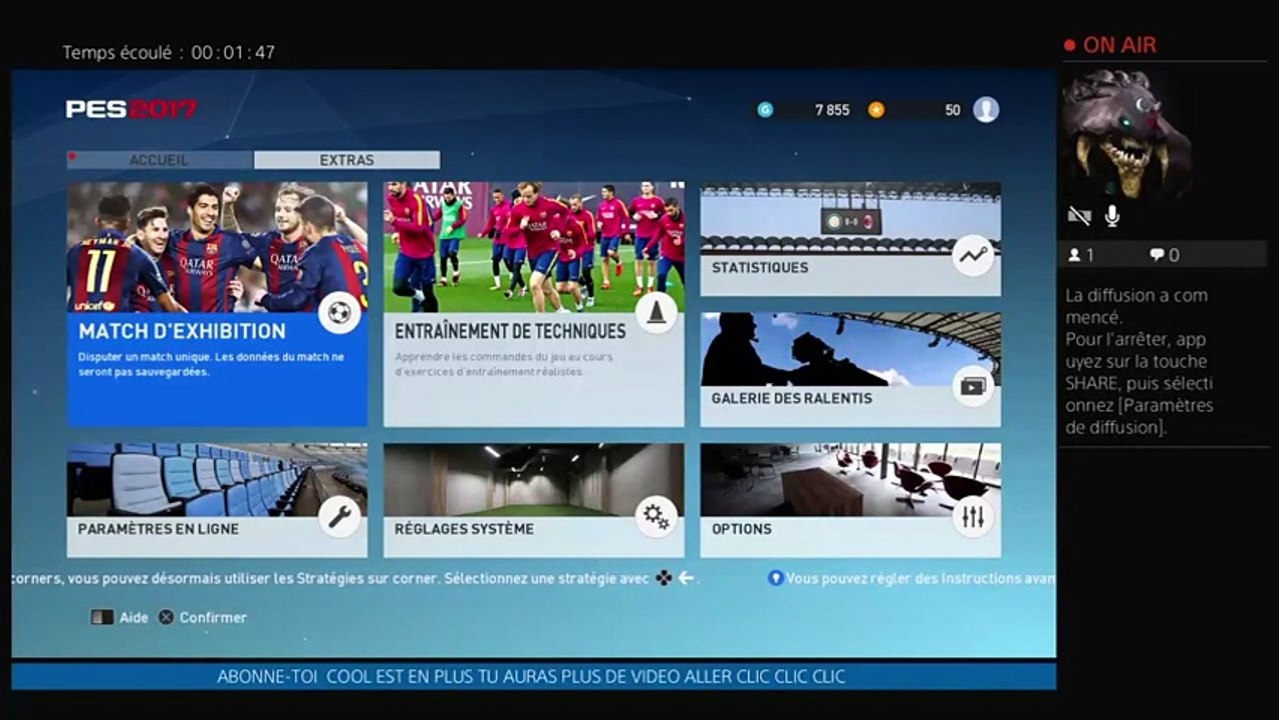Open the RÉGLAGES SYSTÈME tile

pyautogui.click(x=534, y=500)
